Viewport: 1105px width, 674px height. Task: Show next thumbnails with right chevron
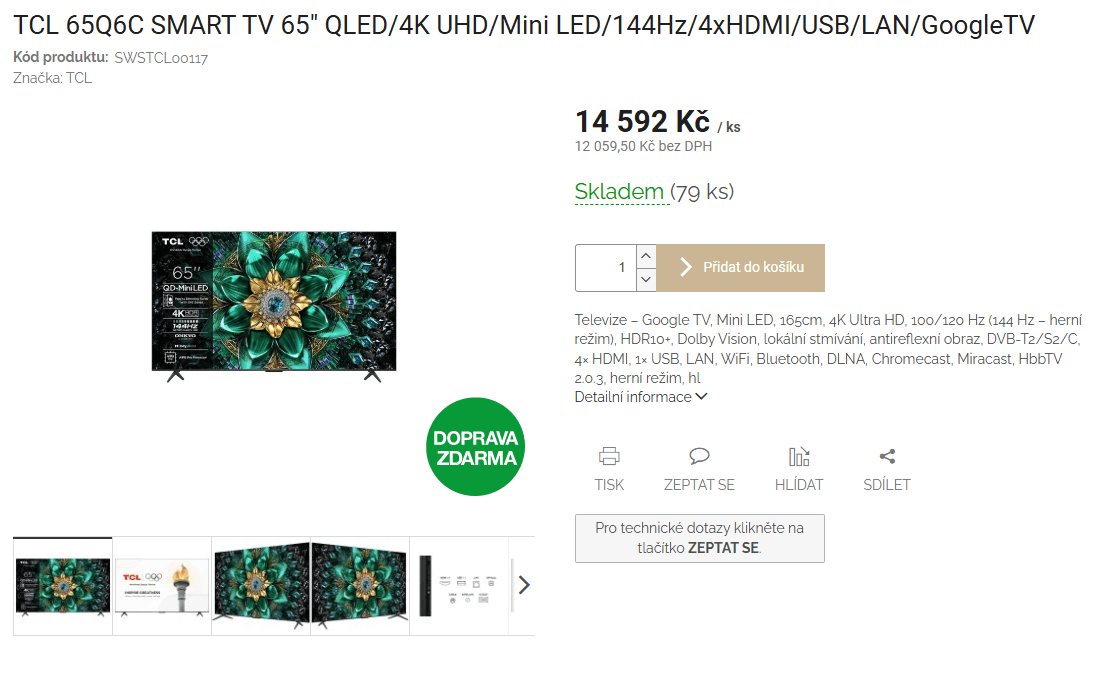tap(524, 585)
